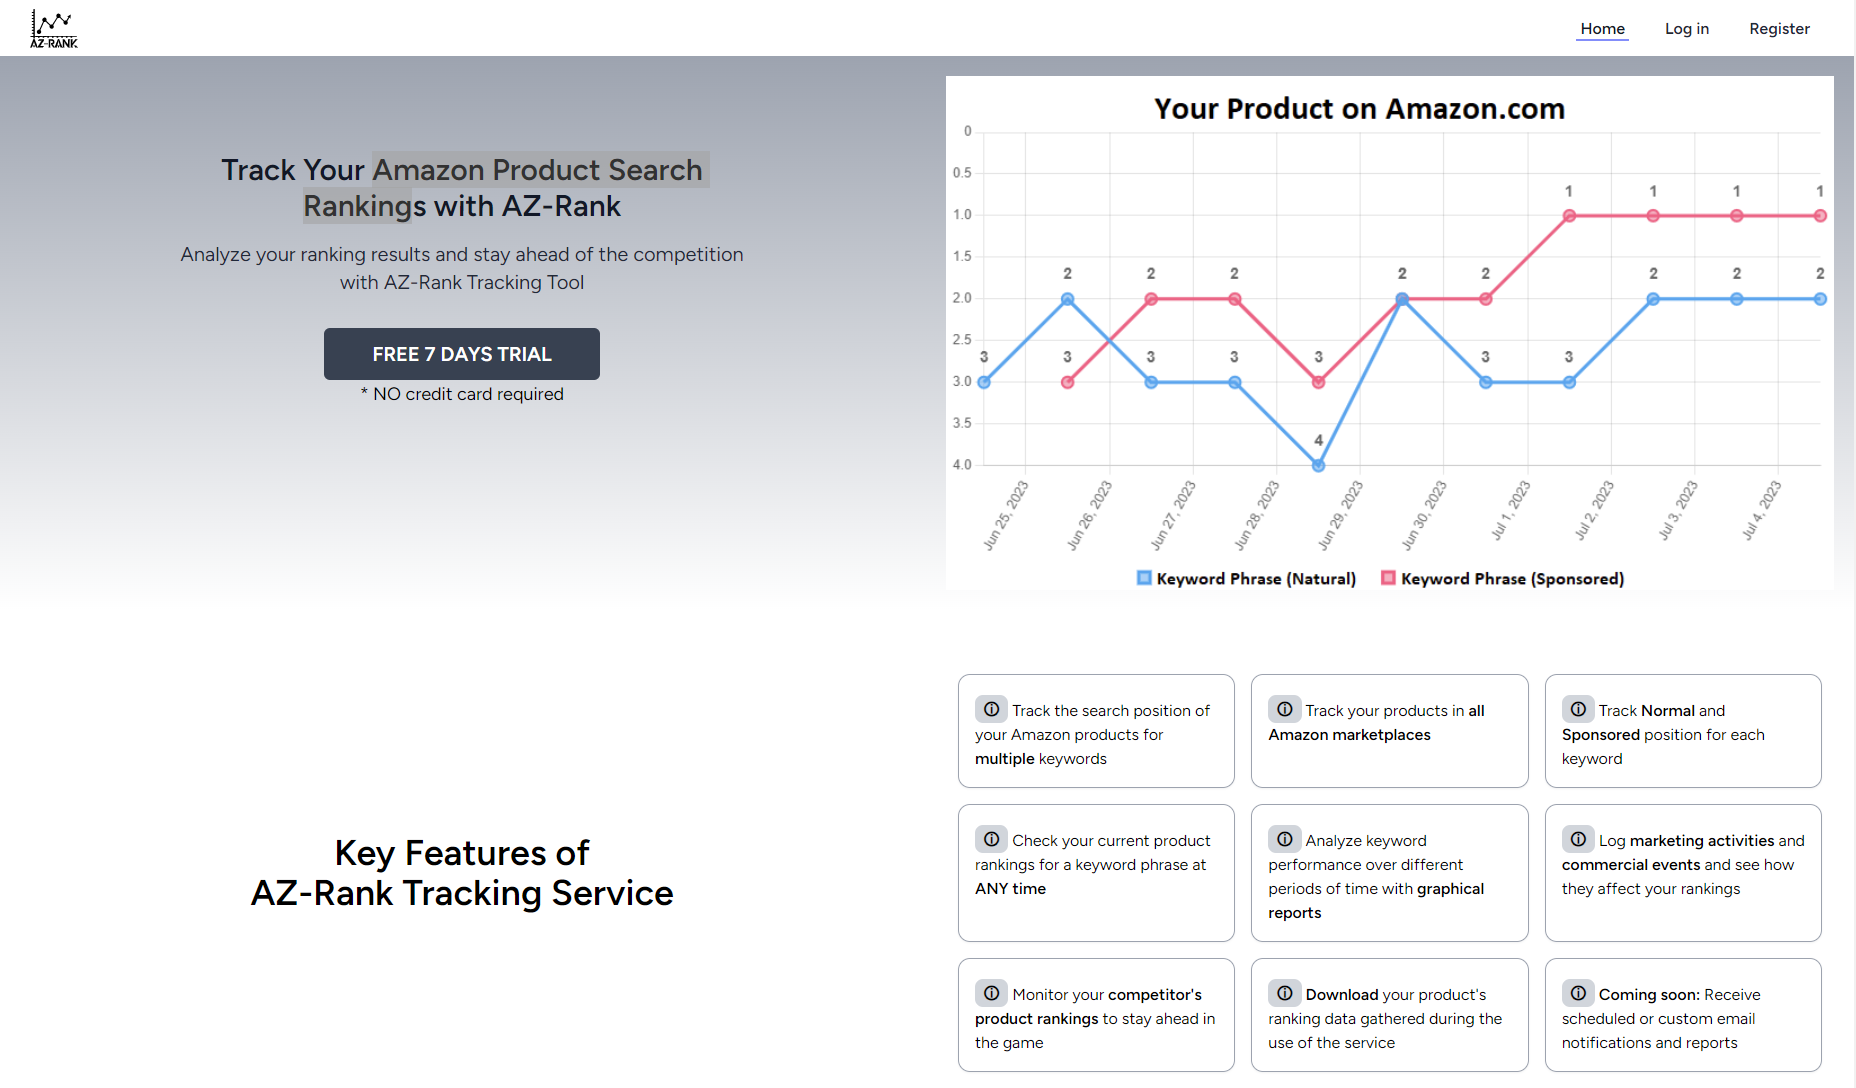
Task: Click the AZ-Rank logo icon
Action: (54, 28)
